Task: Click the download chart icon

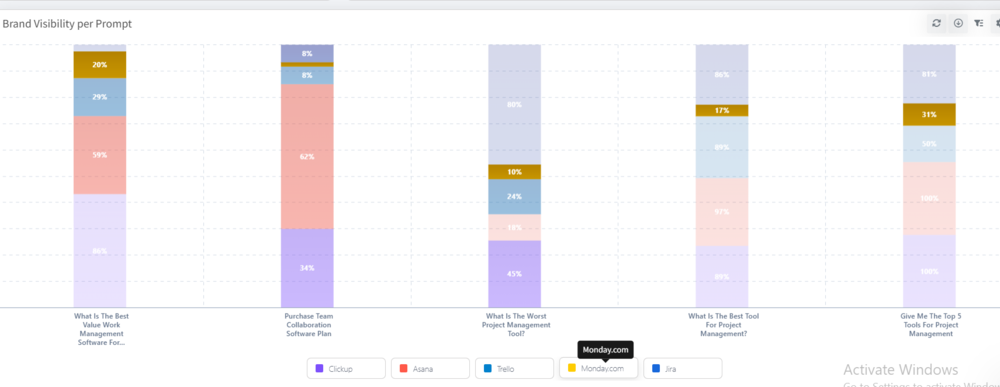Action: point(958,23)
